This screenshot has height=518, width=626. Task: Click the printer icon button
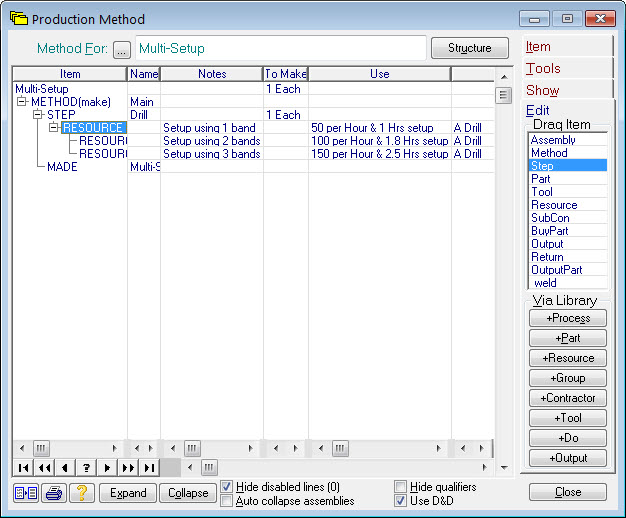coord(53,493)
